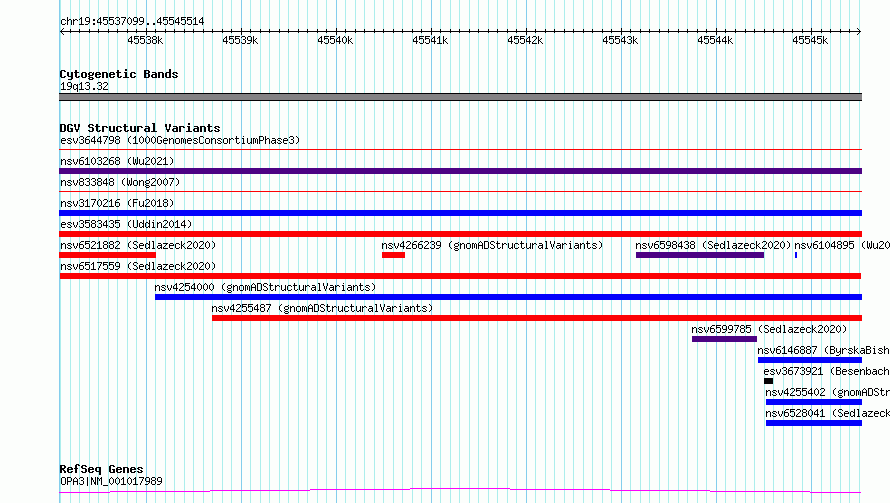The height and width of the screenshot is (503, 890).
Task: Open variant esv3644798 (1000GenomesConsortiumPhase3) label
Action: coord(180,140)
